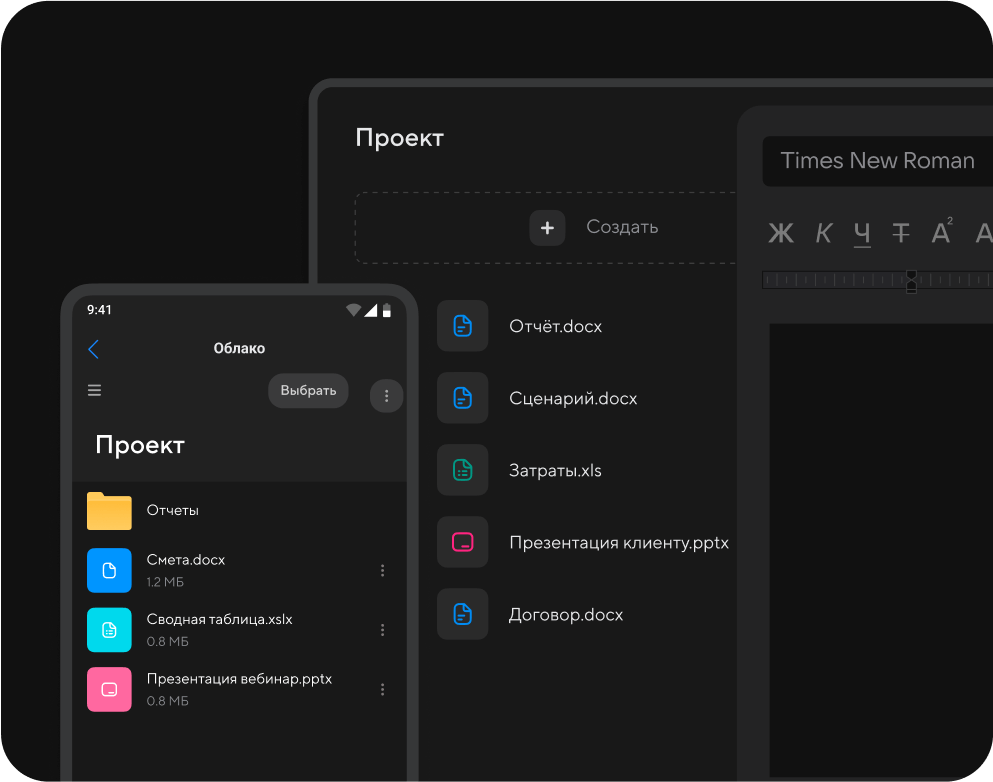Click the Создать label to create a file
The width and height of the screenshot is (993, 782).
(622, 228)
